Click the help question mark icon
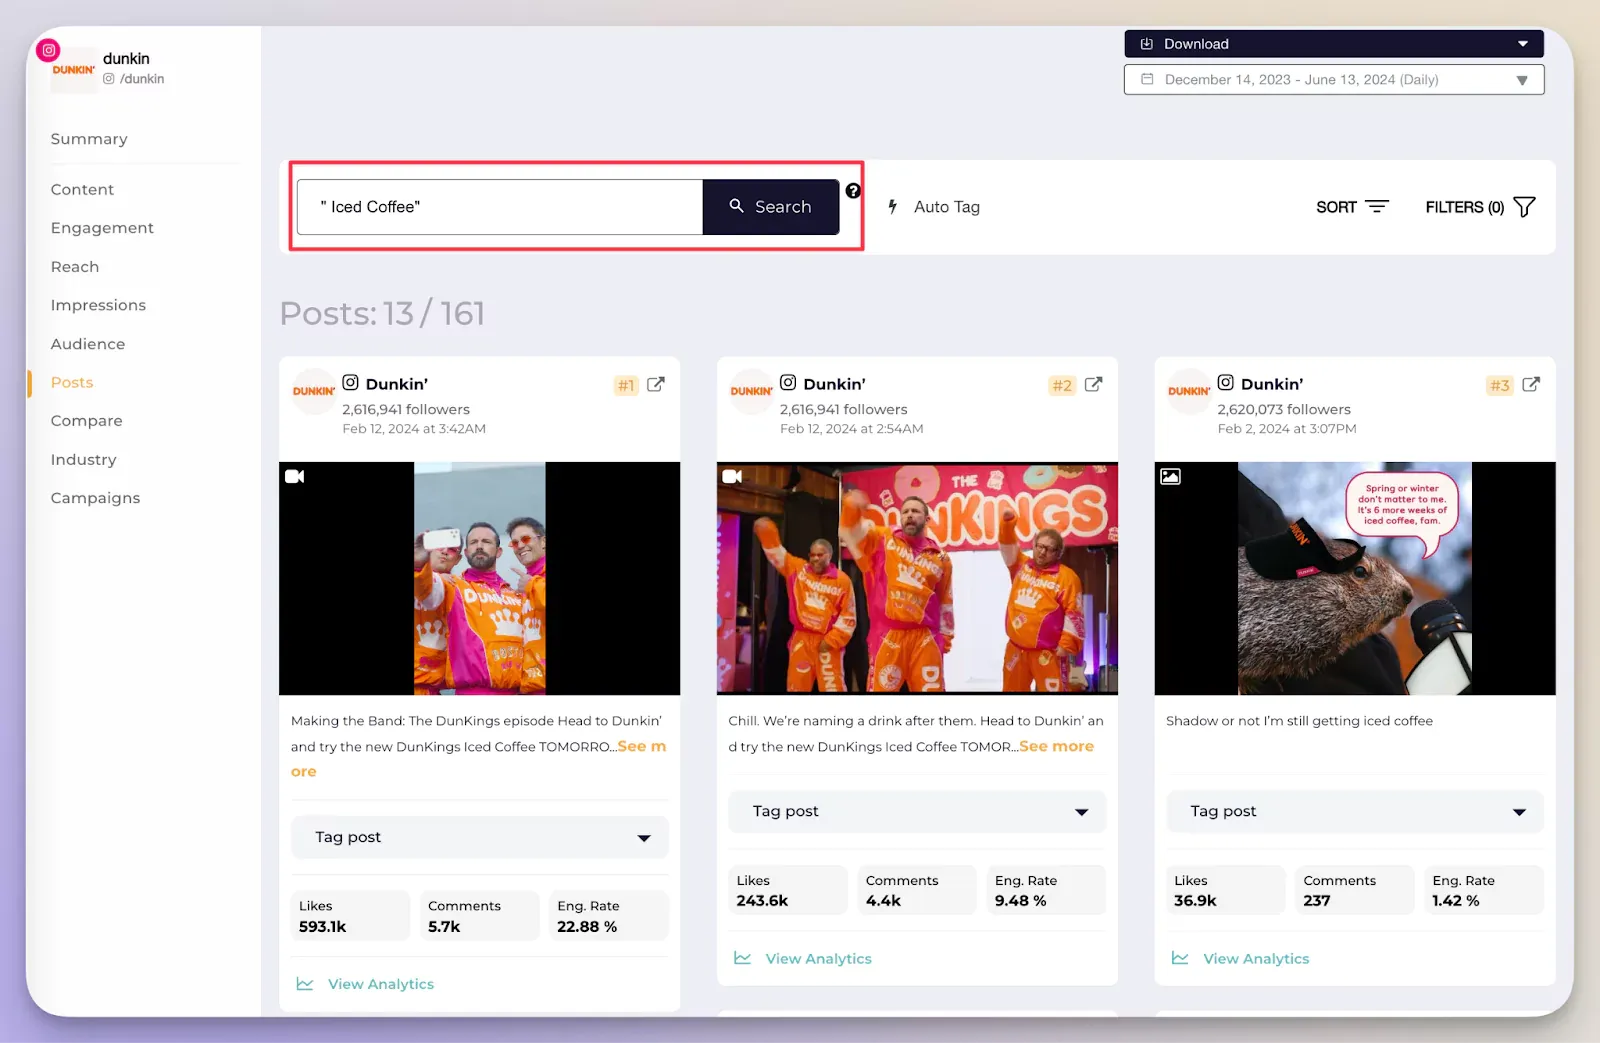This screenshot has height=1043, width=1600. coord(853,191)
